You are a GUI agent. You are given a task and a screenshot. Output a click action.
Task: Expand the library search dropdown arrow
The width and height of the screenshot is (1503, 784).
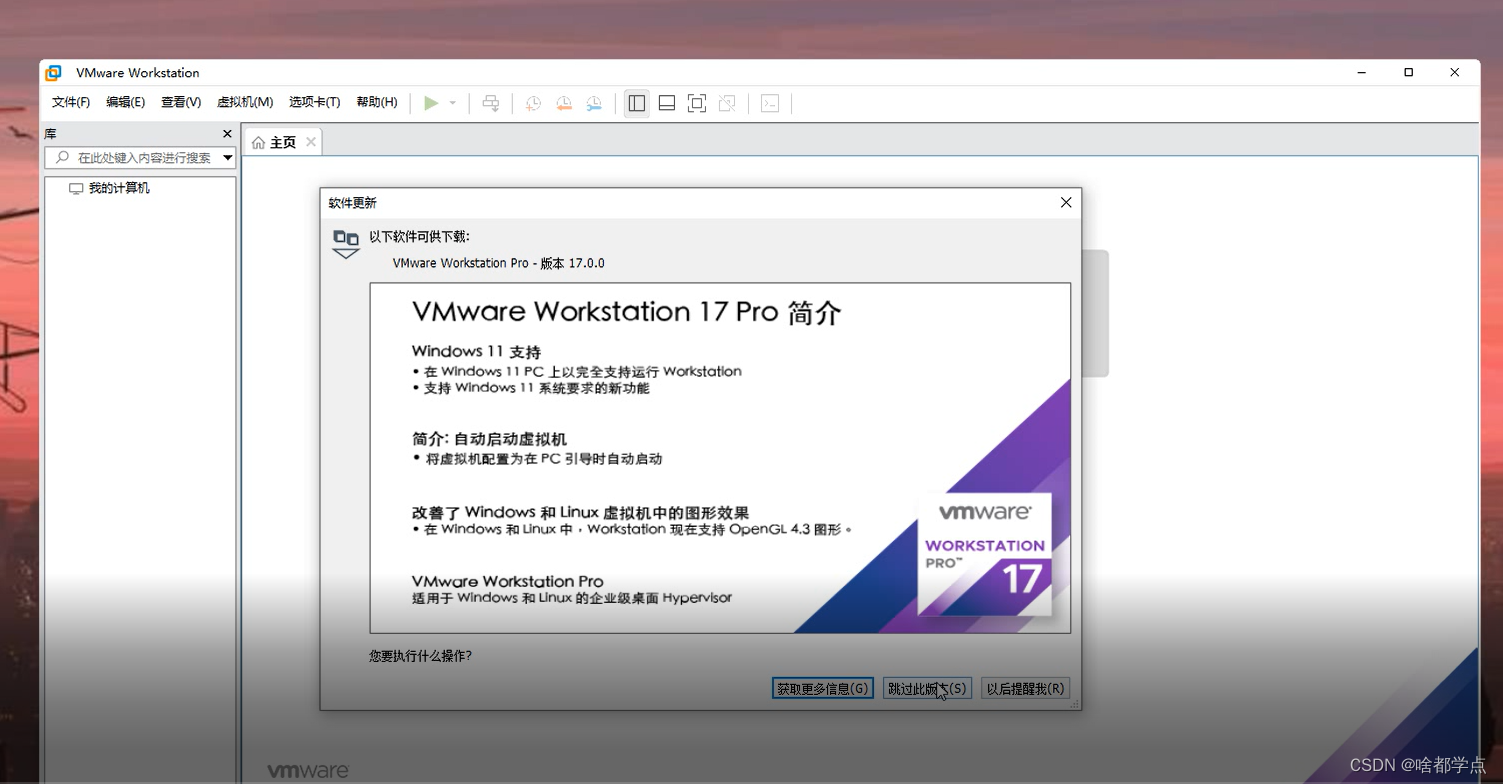[x=228, y=158]
